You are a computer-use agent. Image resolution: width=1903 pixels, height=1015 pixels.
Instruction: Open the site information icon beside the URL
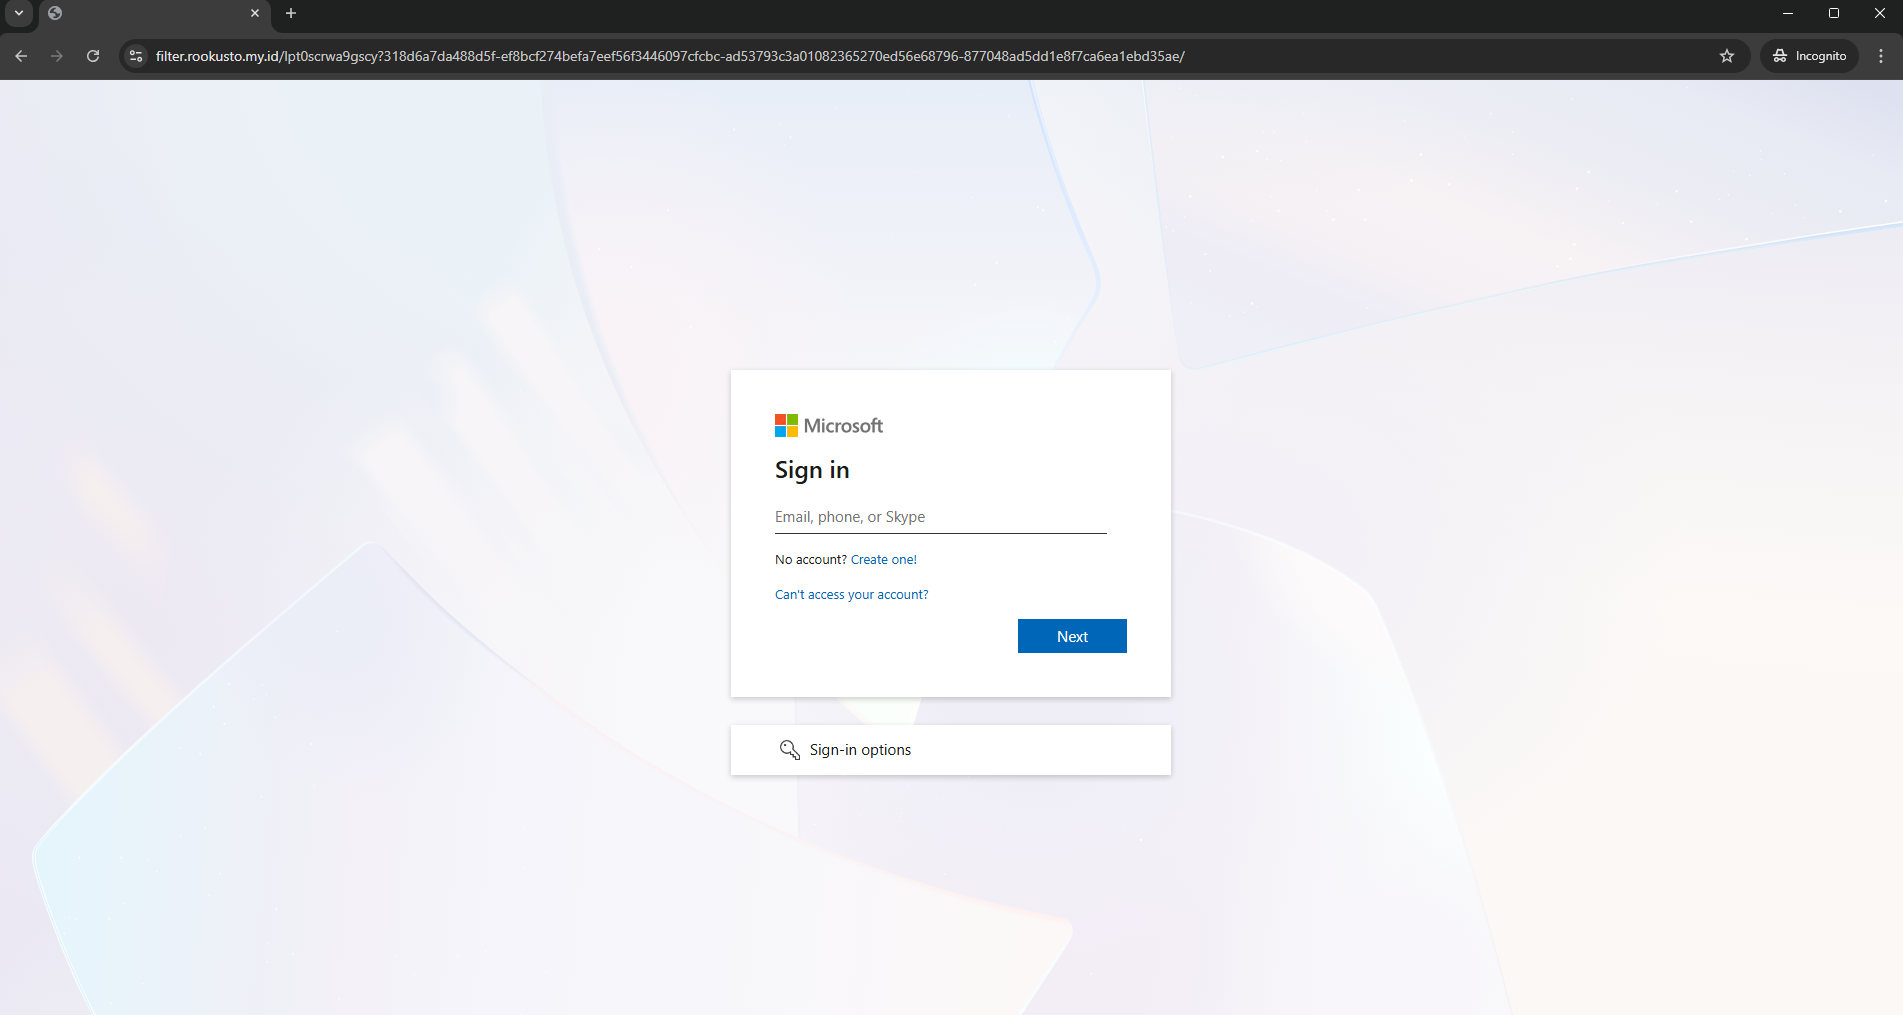(135, 56)
